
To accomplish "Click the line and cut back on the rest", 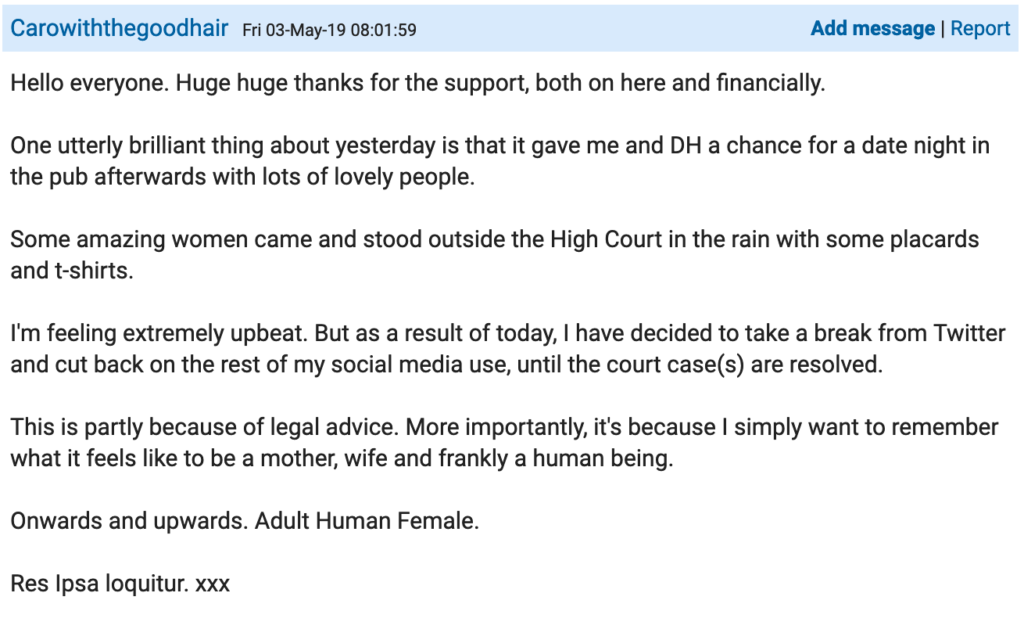I will point(446,365).
